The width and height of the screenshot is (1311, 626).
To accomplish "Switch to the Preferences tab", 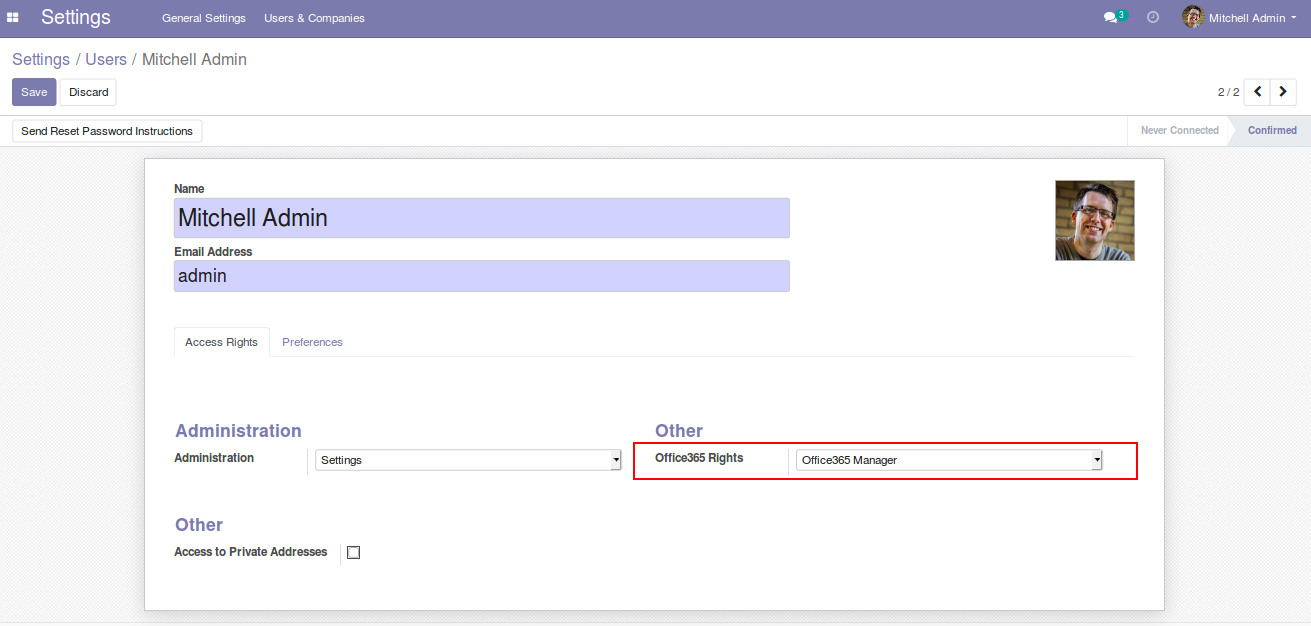I will (x=312, y=342).
